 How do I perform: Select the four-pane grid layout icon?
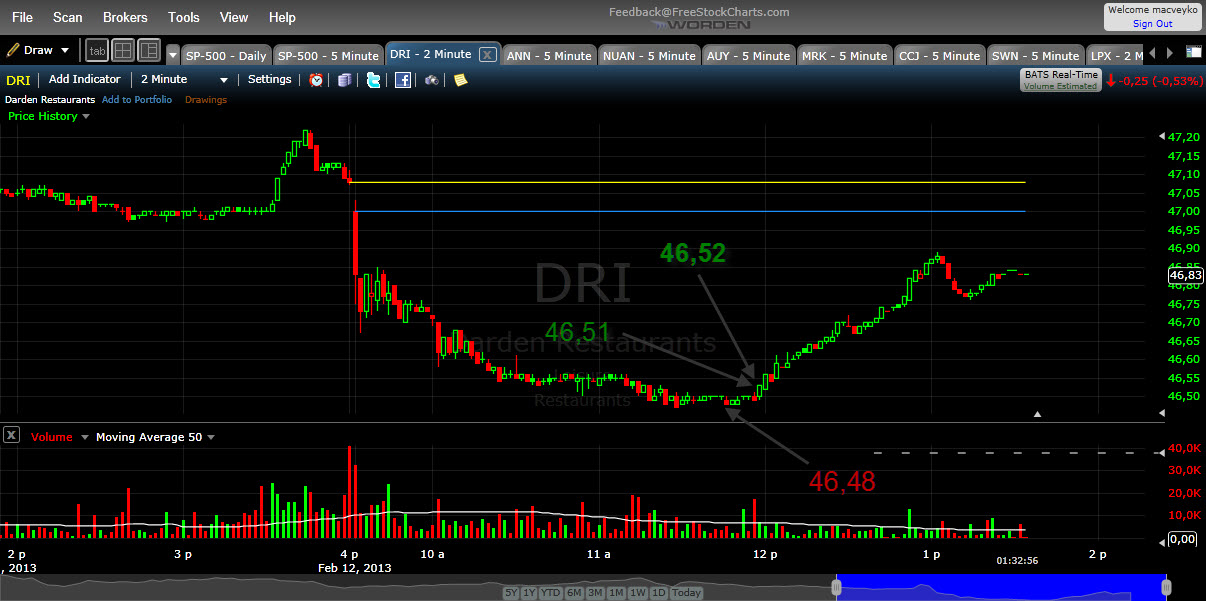(x=123, y=49)
